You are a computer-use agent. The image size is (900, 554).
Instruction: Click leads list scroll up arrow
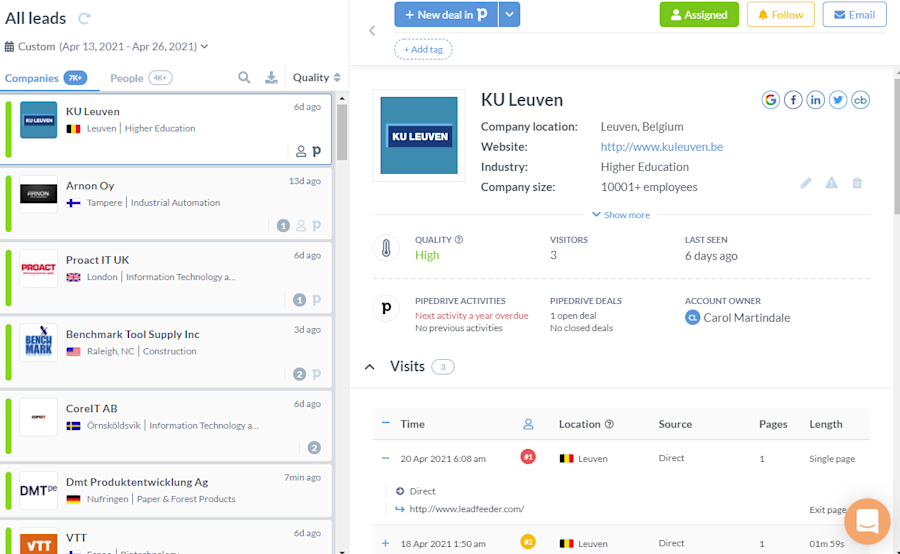[342, 99]
